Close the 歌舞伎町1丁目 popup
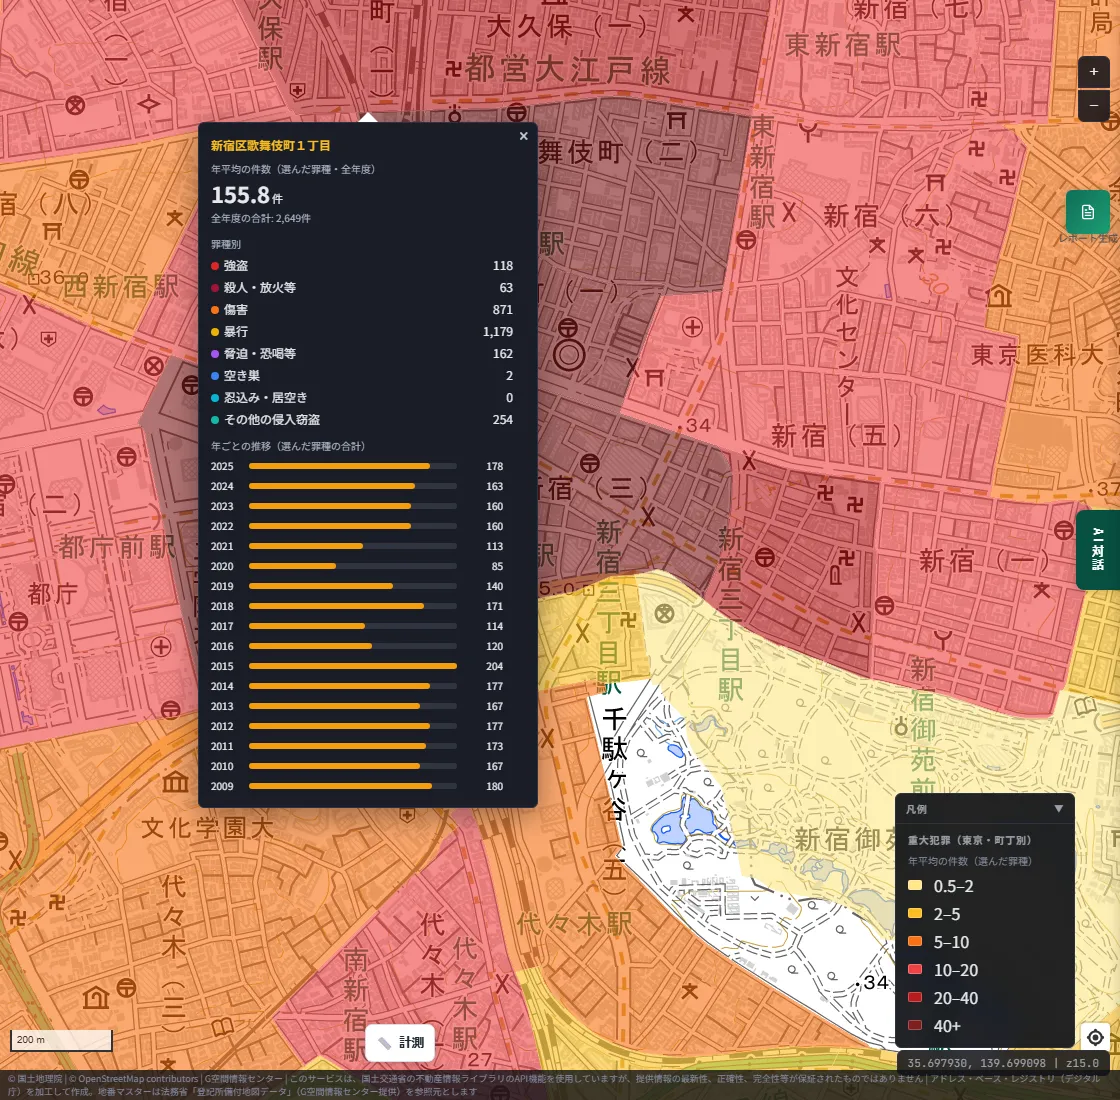The image size is (1120, 1100). pyautogui.click(x=524, y=136)
